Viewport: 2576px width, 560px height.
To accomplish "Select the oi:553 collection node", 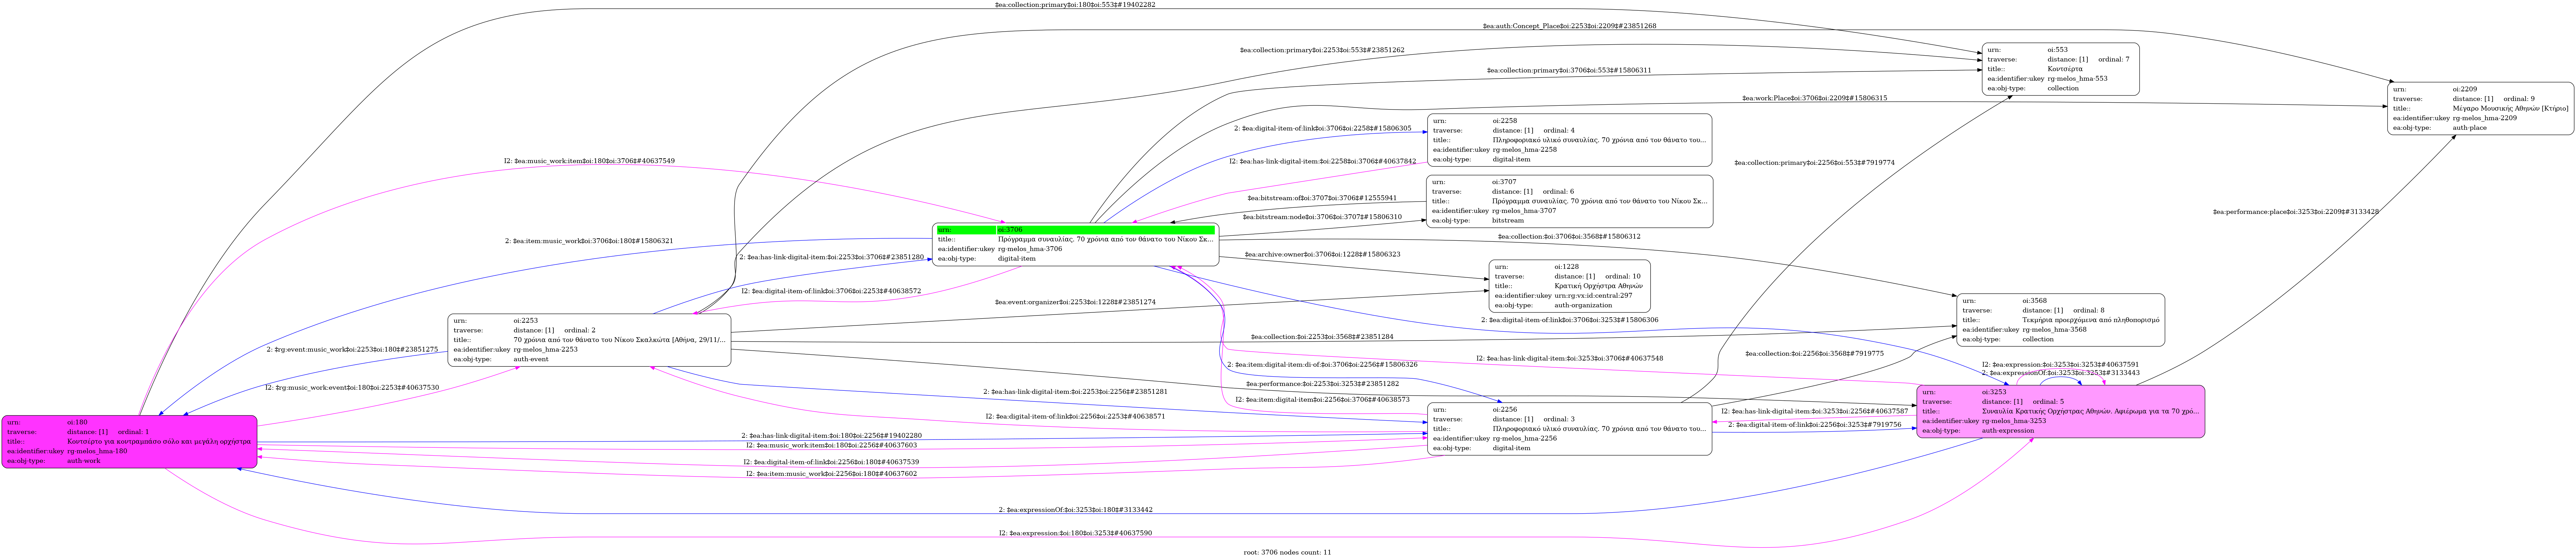I will click(2060, 69).
